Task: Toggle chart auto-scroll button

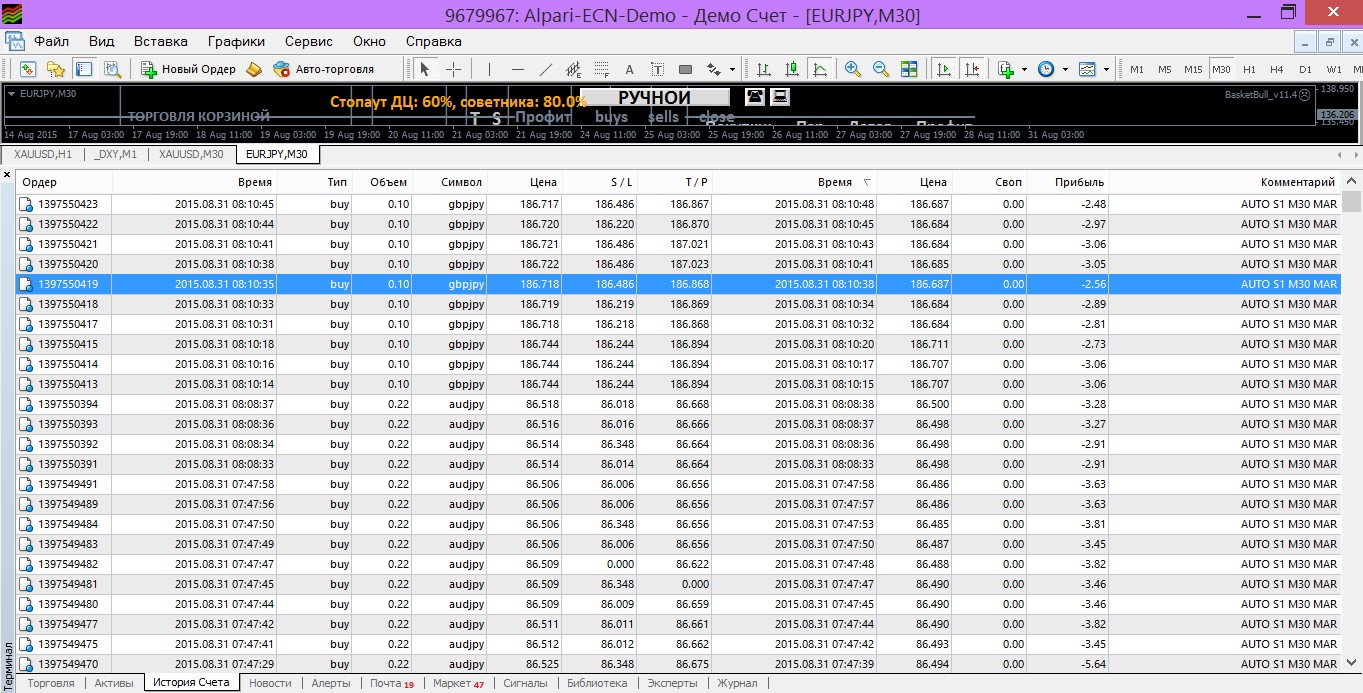Action: (943, 69)
